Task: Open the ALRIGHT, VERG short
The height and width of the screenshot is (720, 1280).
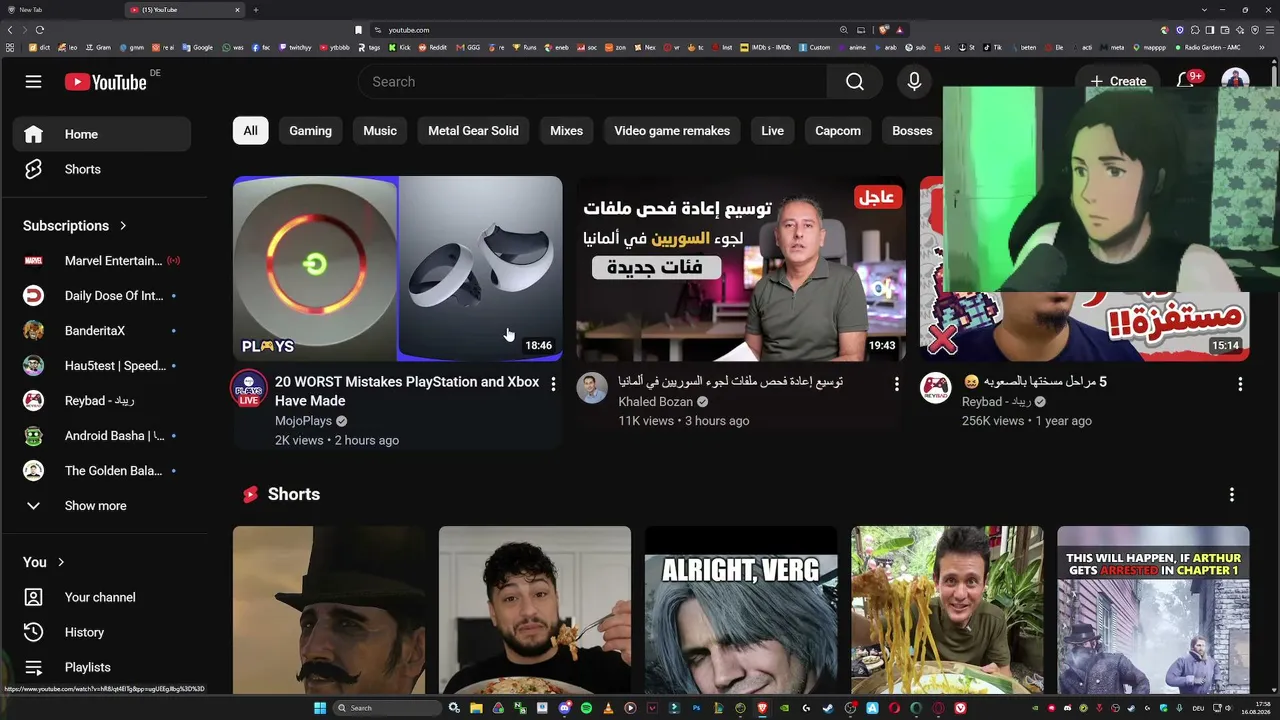Action: coord(741,610)
